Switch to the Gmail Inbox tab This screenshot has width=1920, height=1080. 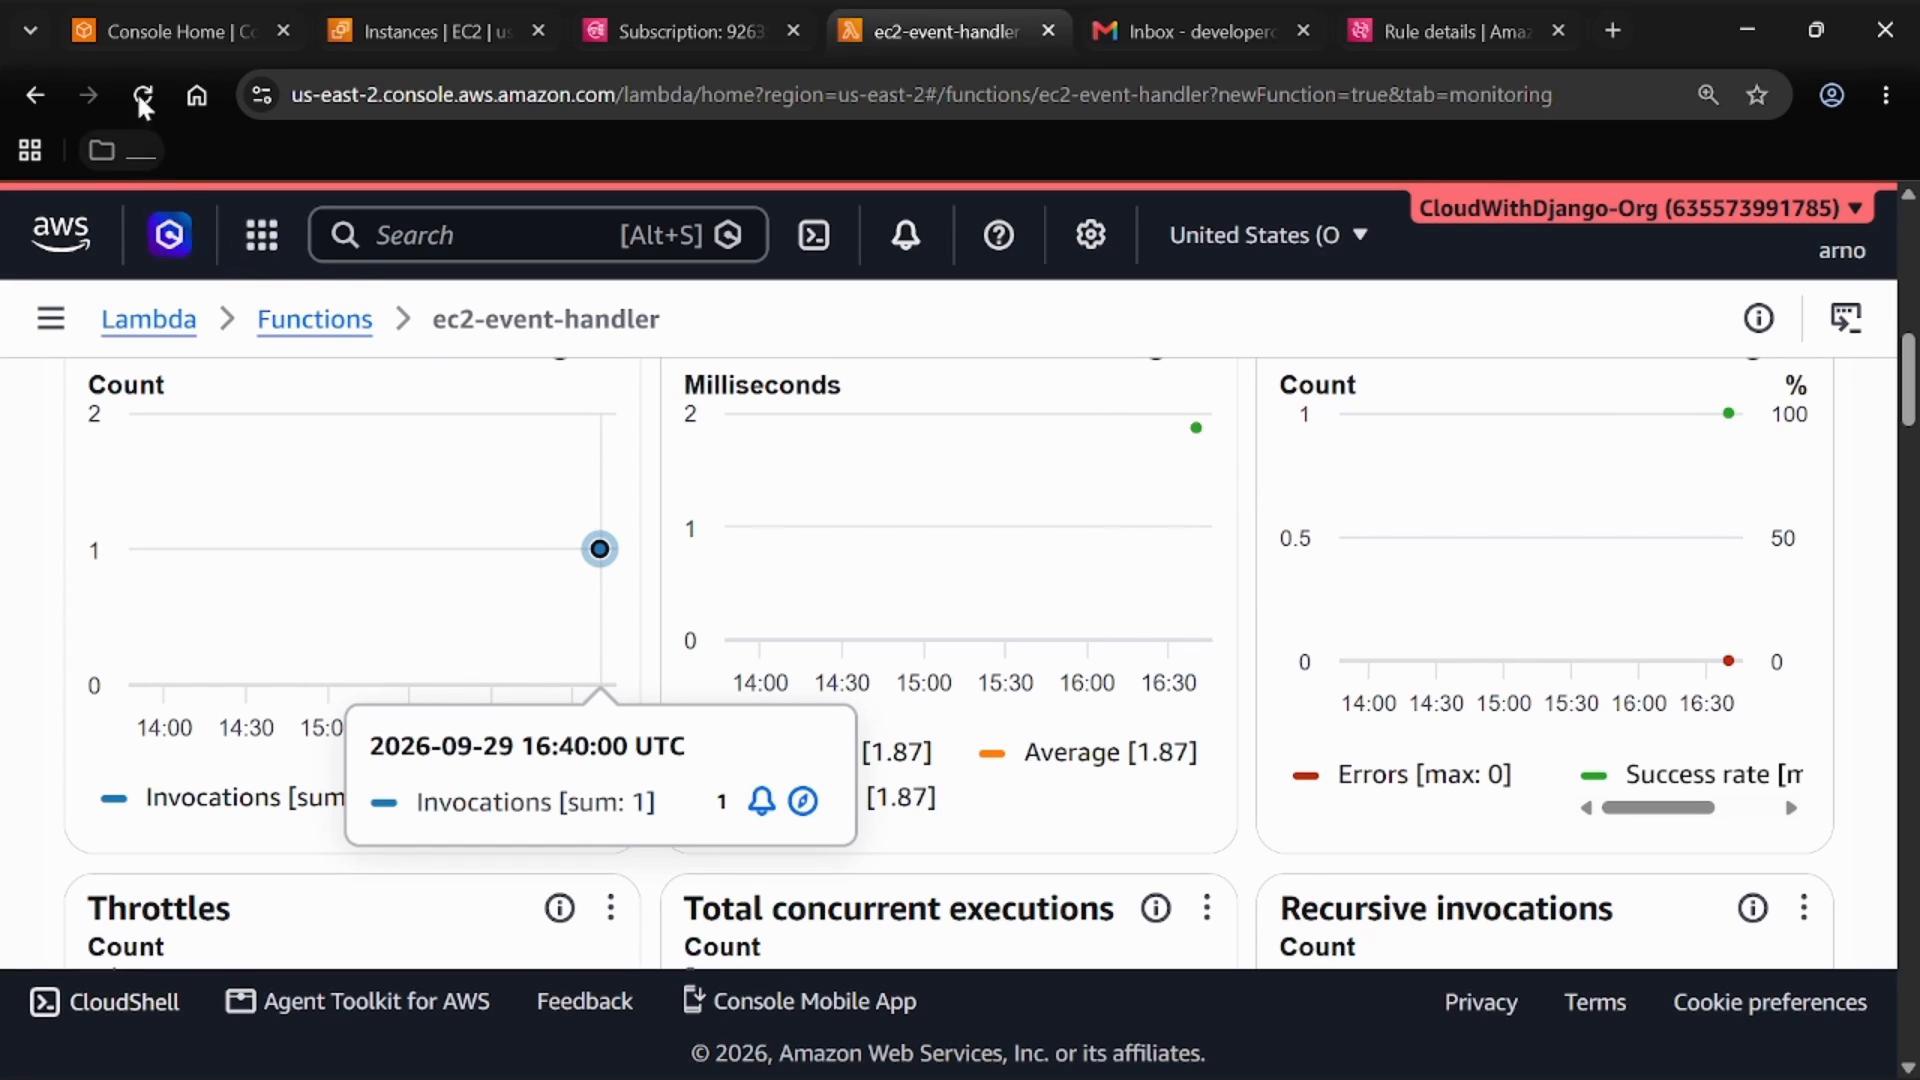tap(1203, 31)
